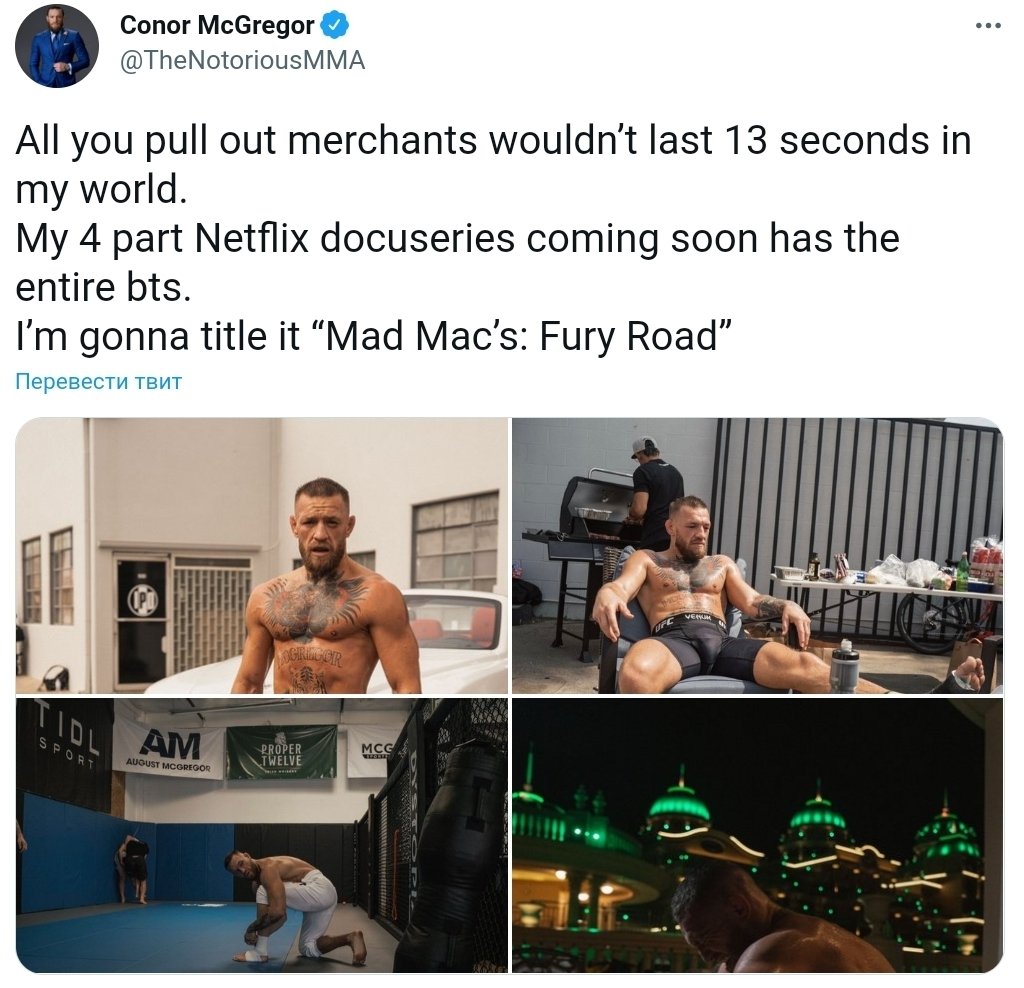This screenshot has height=988, width=1024.
Task: Open the @TheNotoriousMMA handle link
Action: [242, 61]
